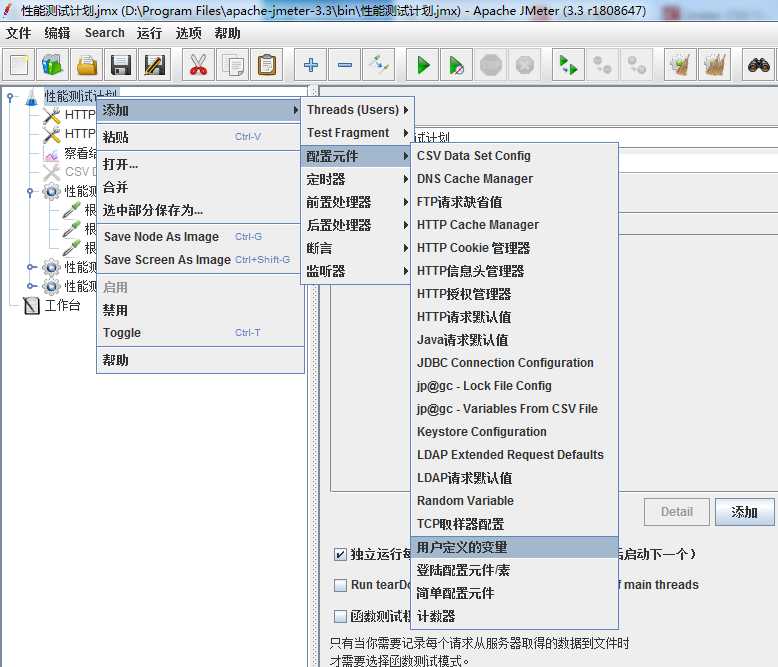This screenshot has width=778, height=667.
Task: Toggle the 函数测试模式 checkbox
Action: point(340,616)
